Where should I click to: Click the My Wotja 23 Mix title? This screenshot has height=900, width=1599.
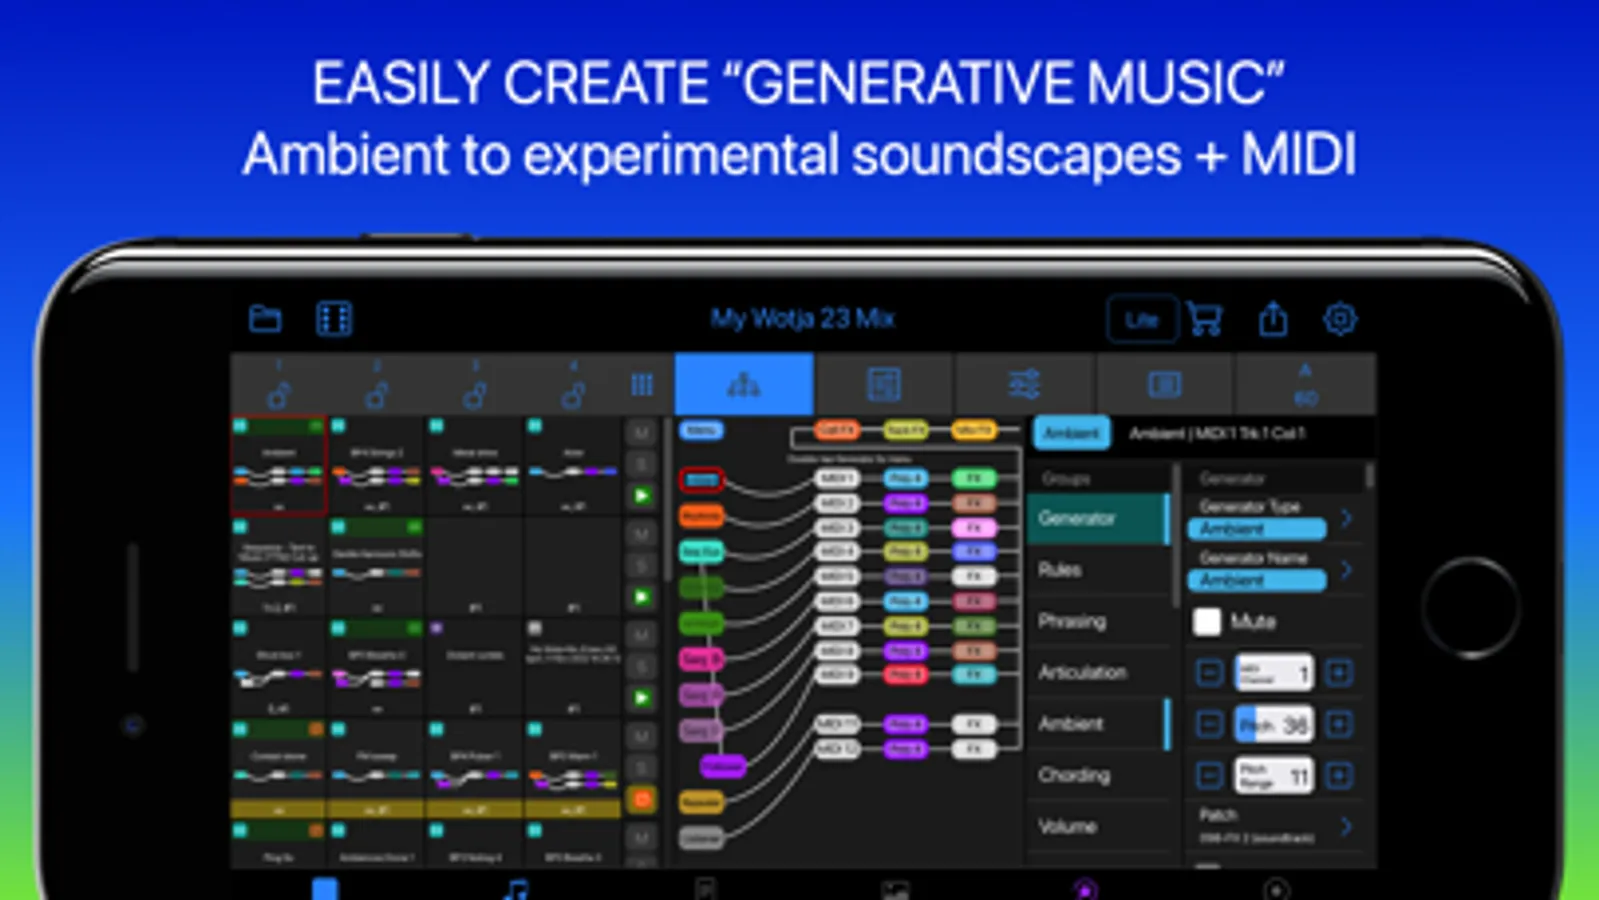coord(802,319)
